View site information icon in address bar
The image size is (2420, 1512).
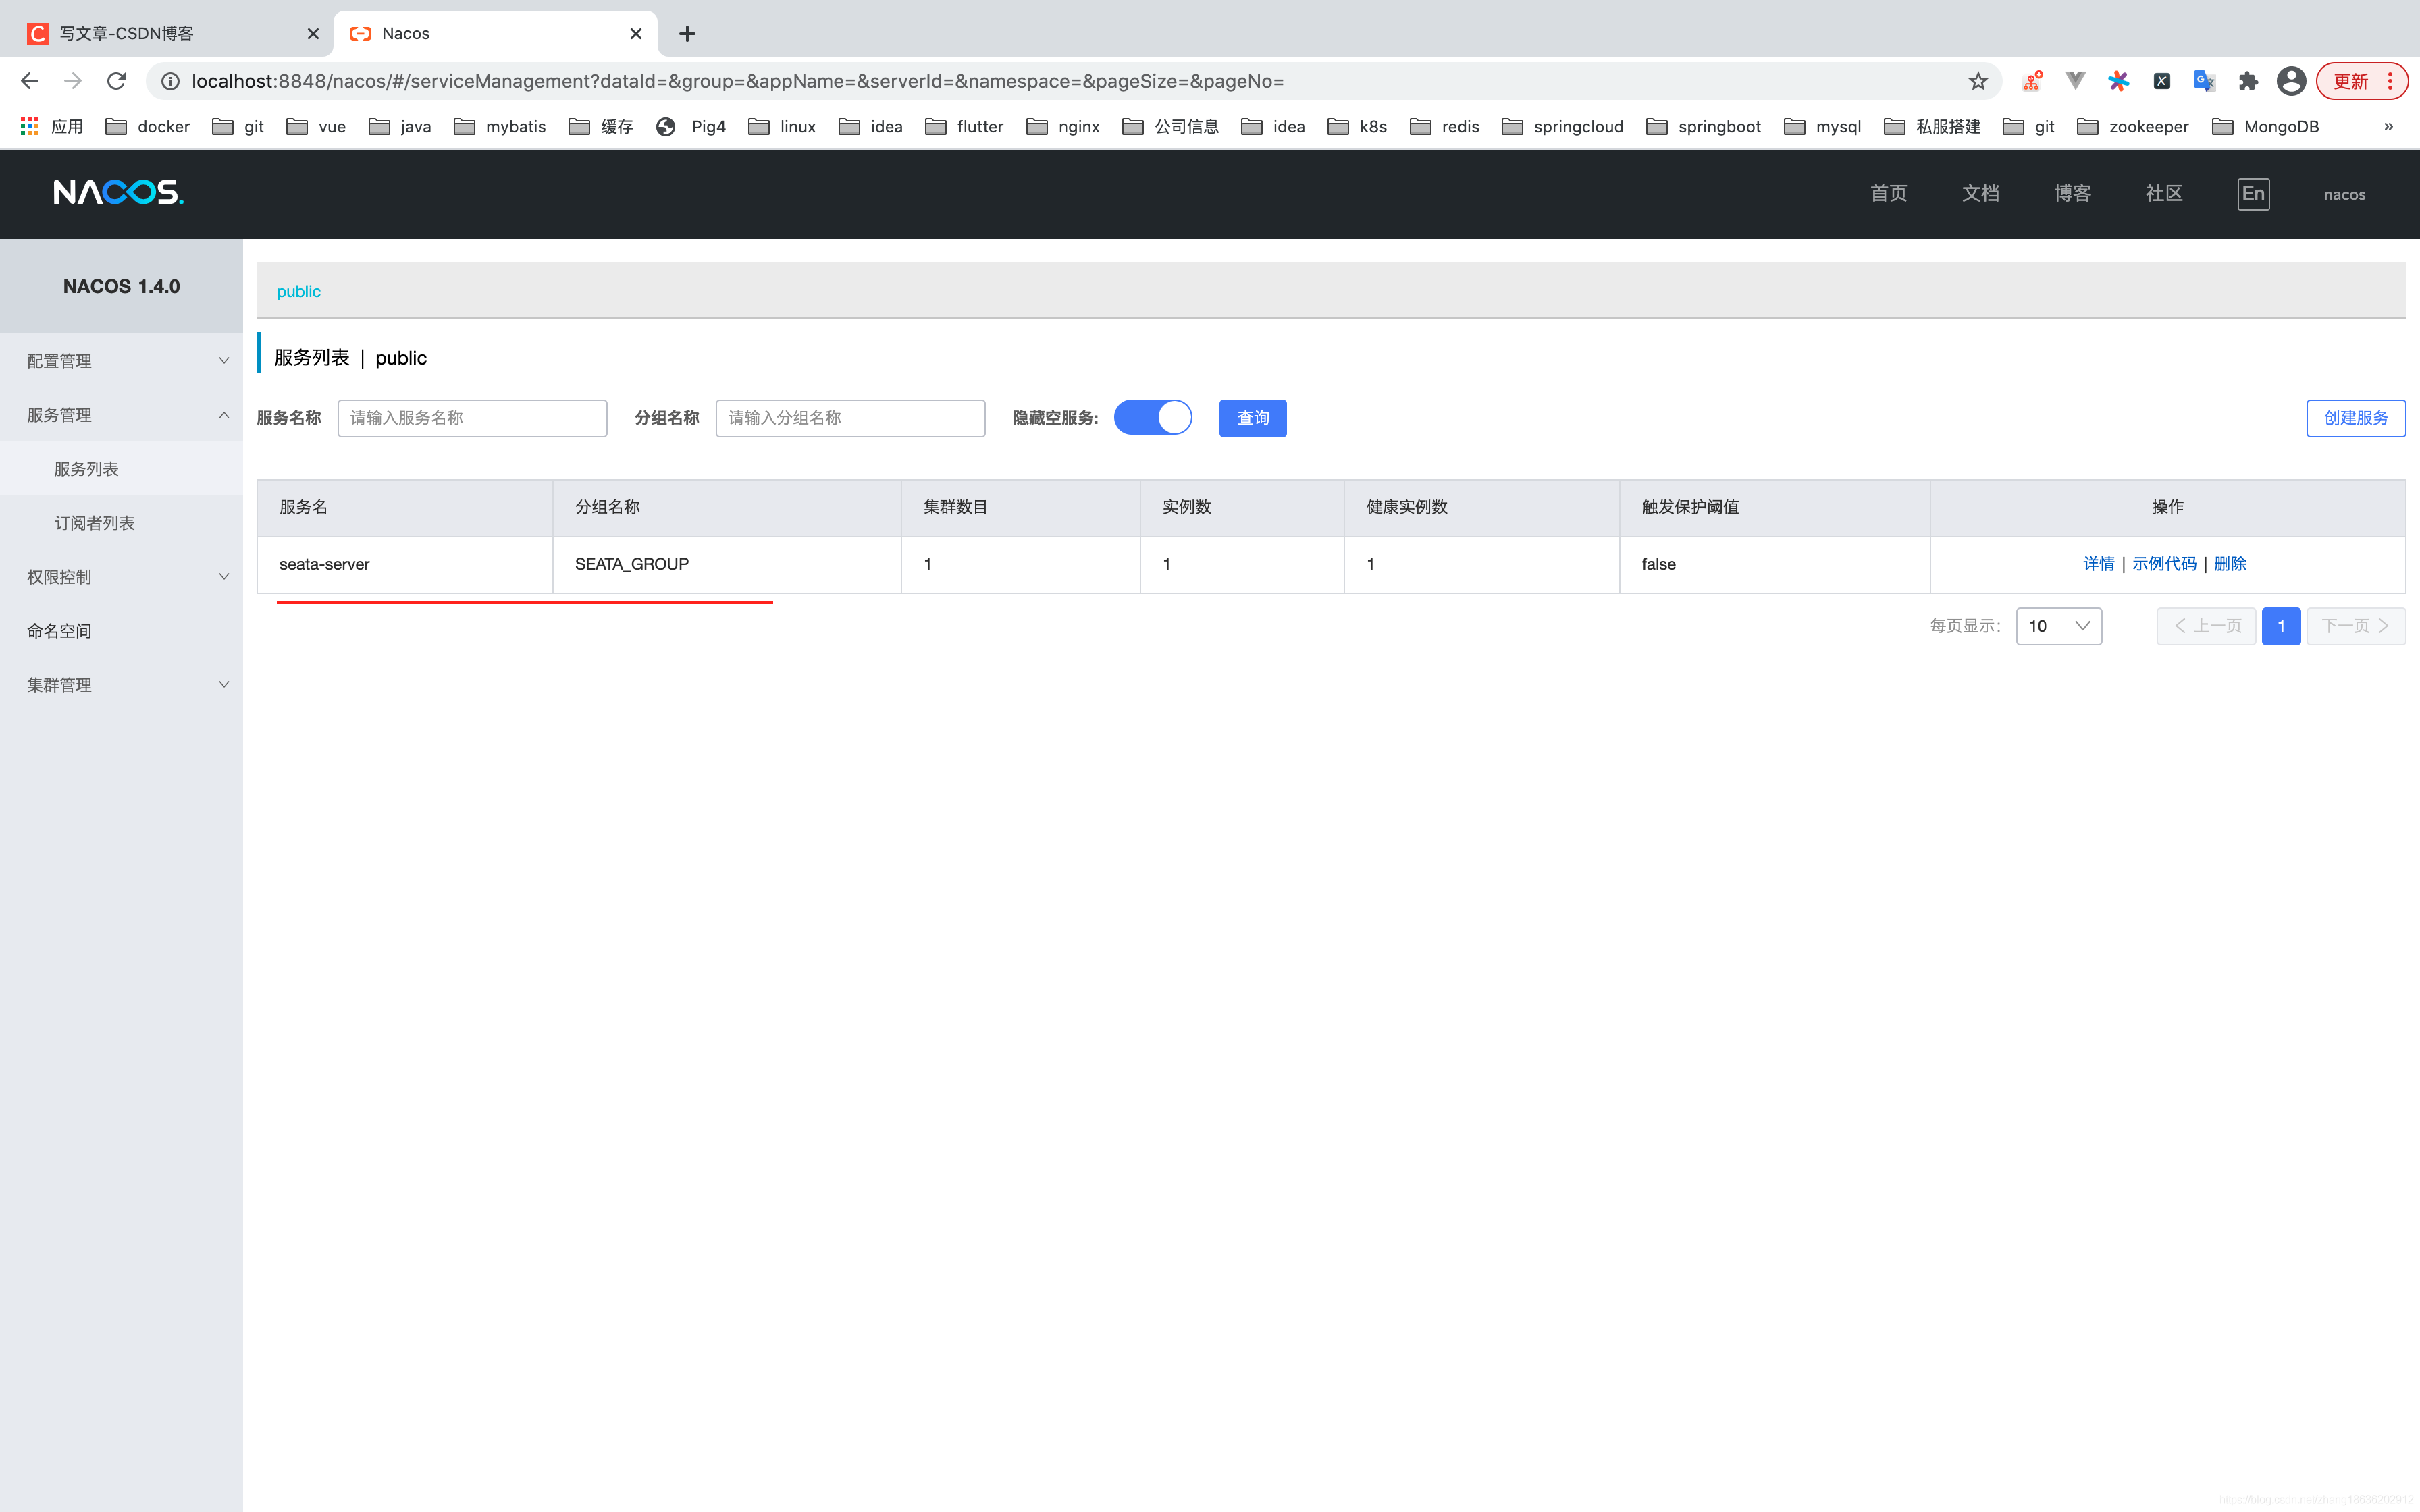(171, 81)
